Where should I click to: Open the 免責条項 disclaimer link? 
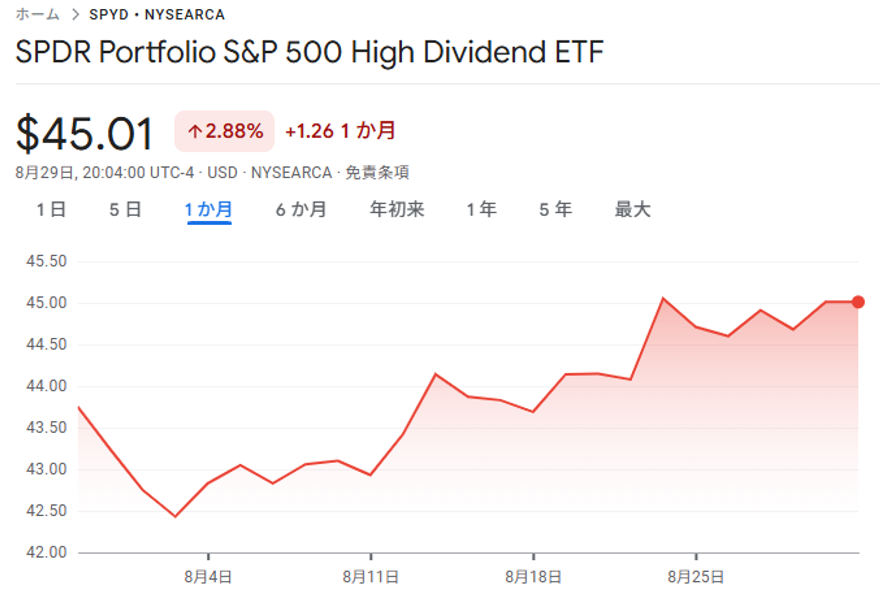pyautogui.click(x=377, y=173)
